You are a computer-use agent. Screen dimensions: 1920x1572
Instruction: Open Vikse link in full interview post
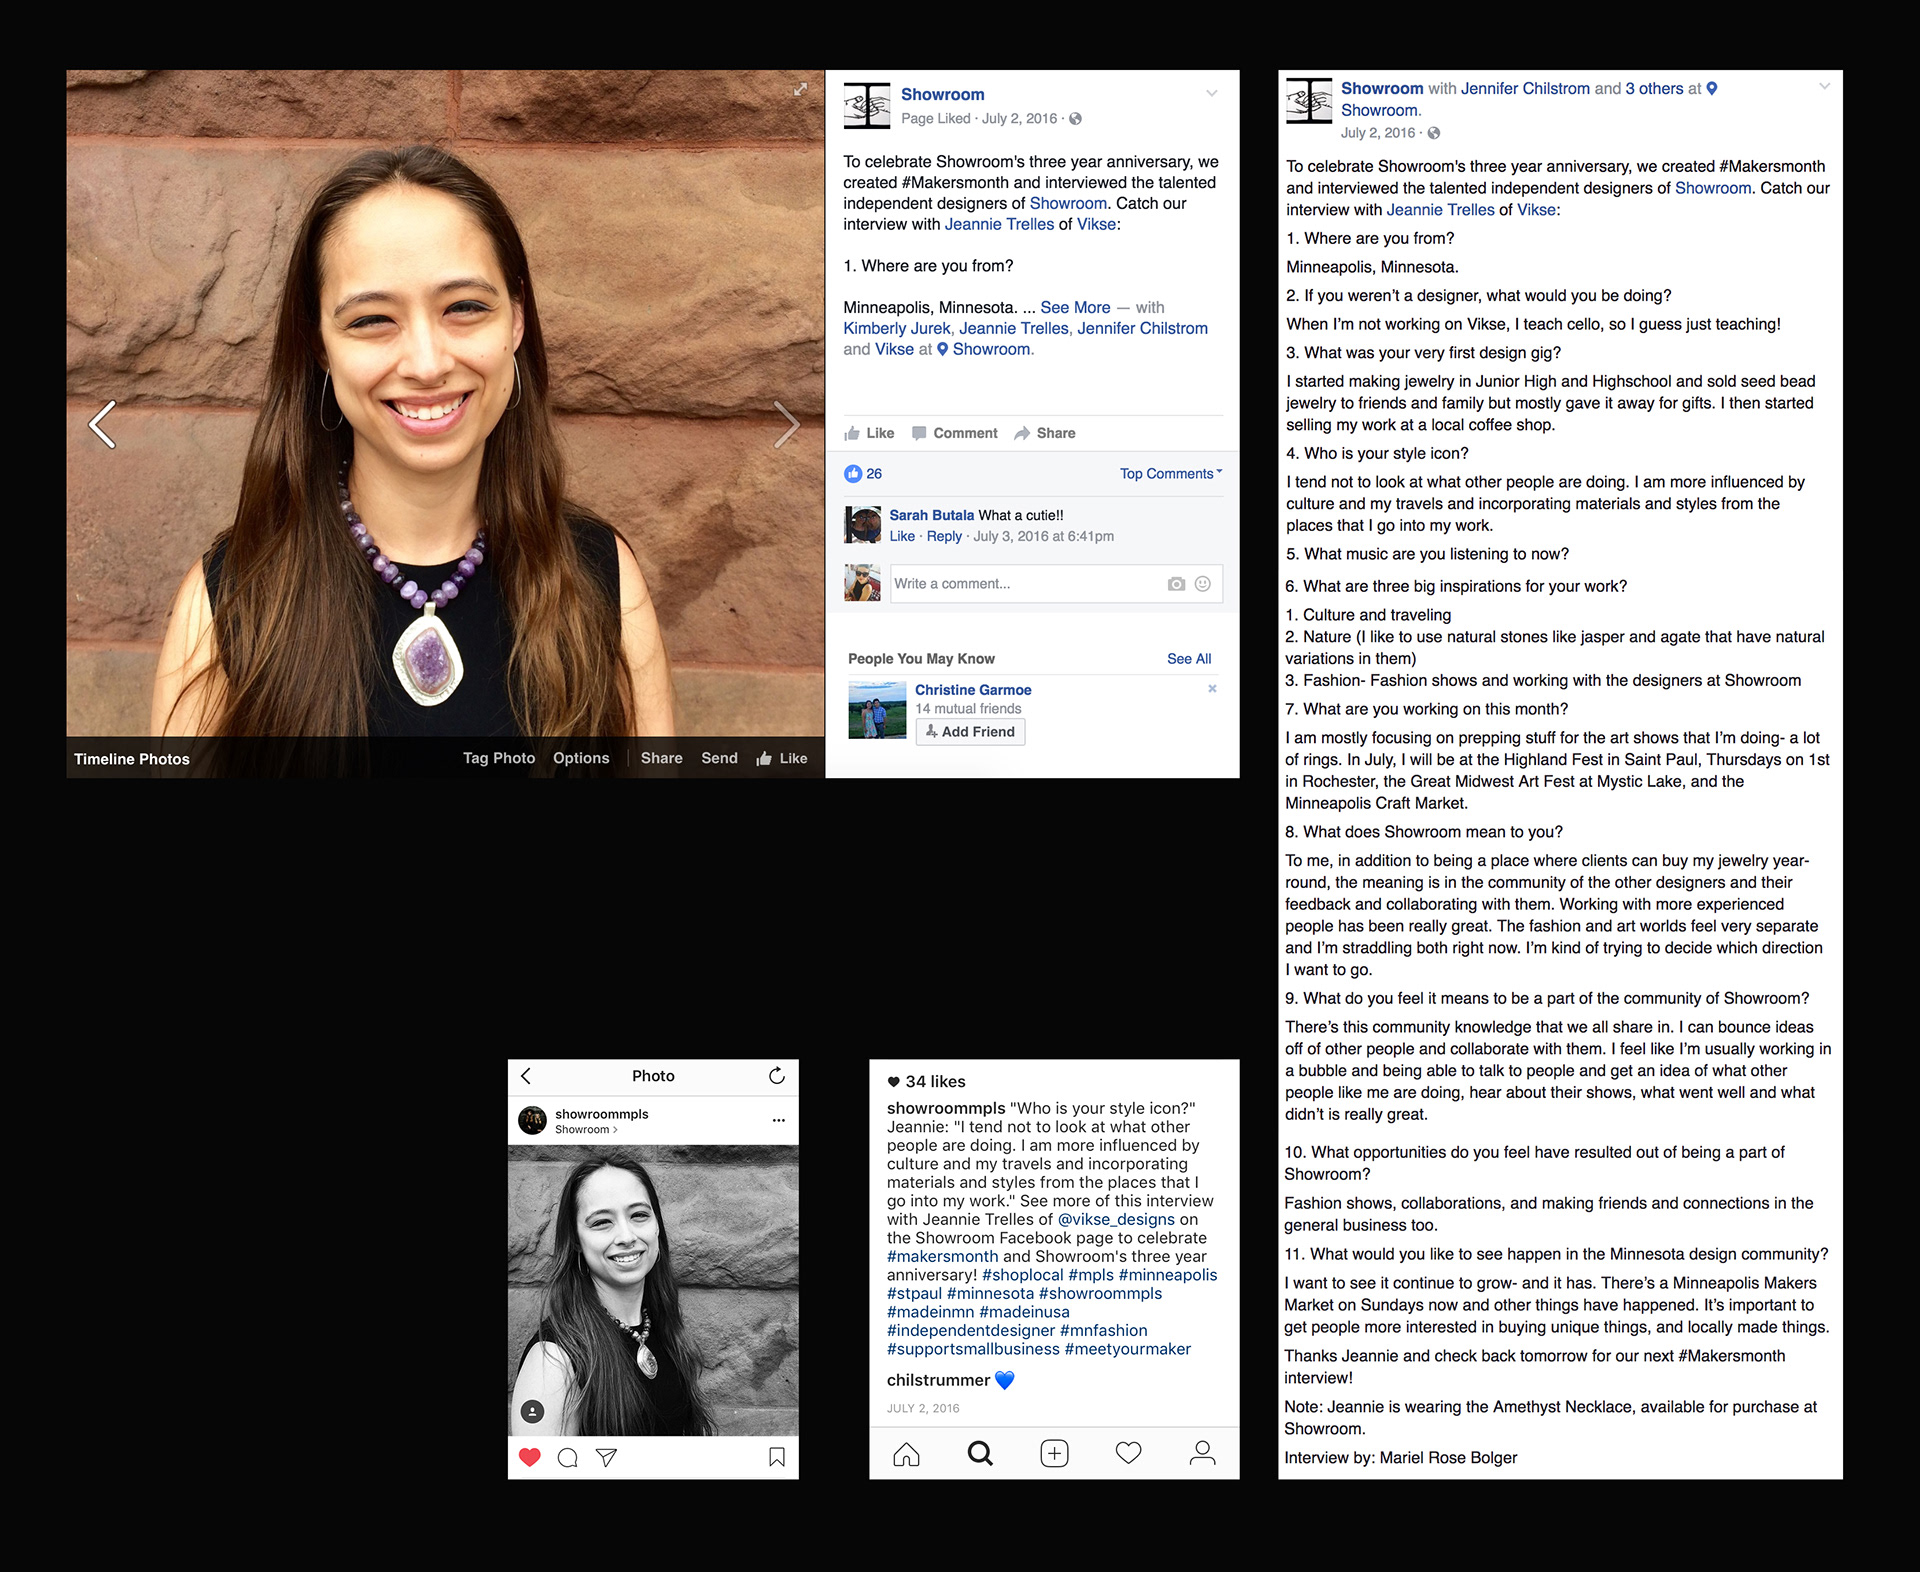click(1536, 210)
